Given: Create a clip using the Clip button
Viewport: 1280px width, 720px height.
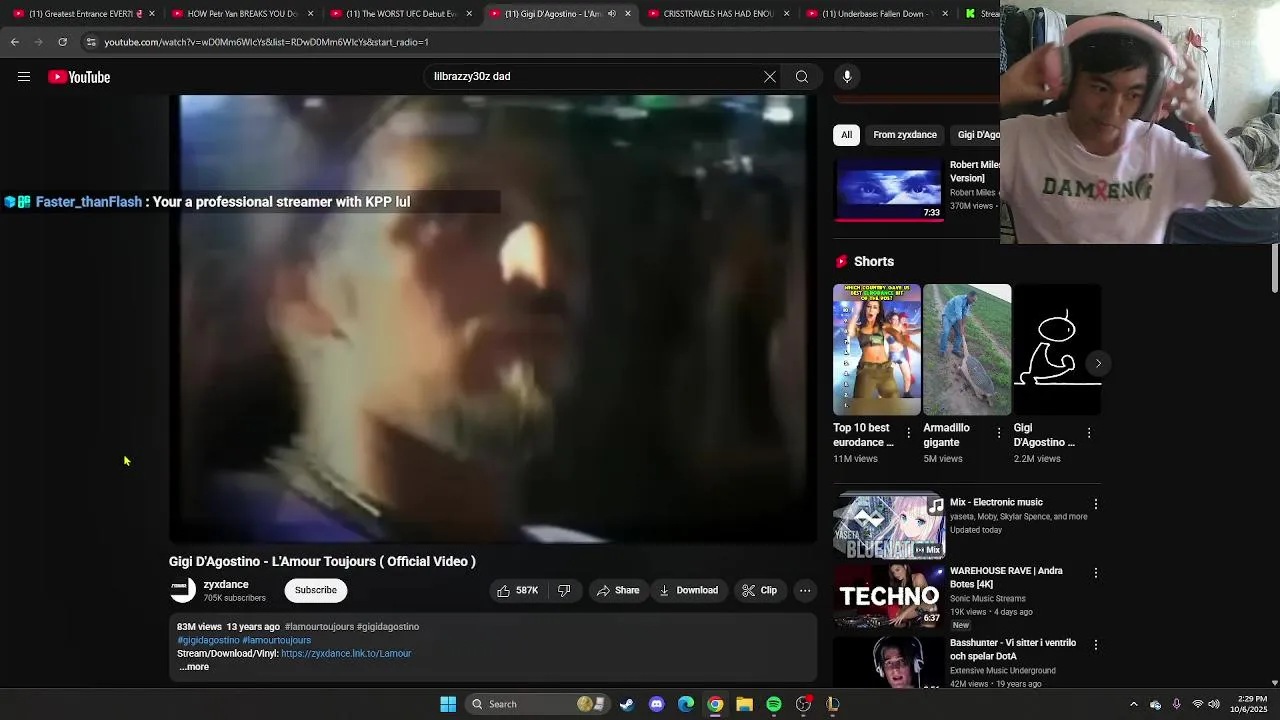Looking at the screenshot, I should (x=759, y=591).
